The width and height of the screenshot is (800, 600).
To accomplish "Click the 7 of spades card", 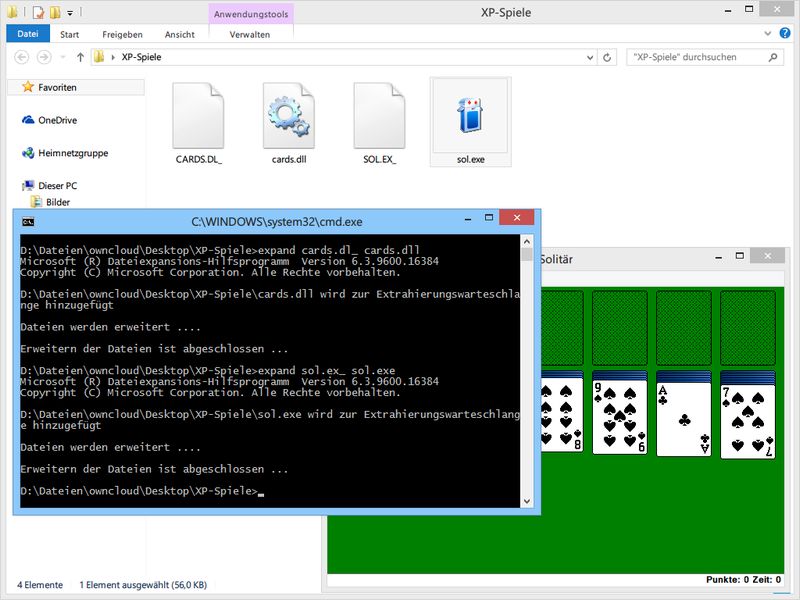I will tap(748, 420).
